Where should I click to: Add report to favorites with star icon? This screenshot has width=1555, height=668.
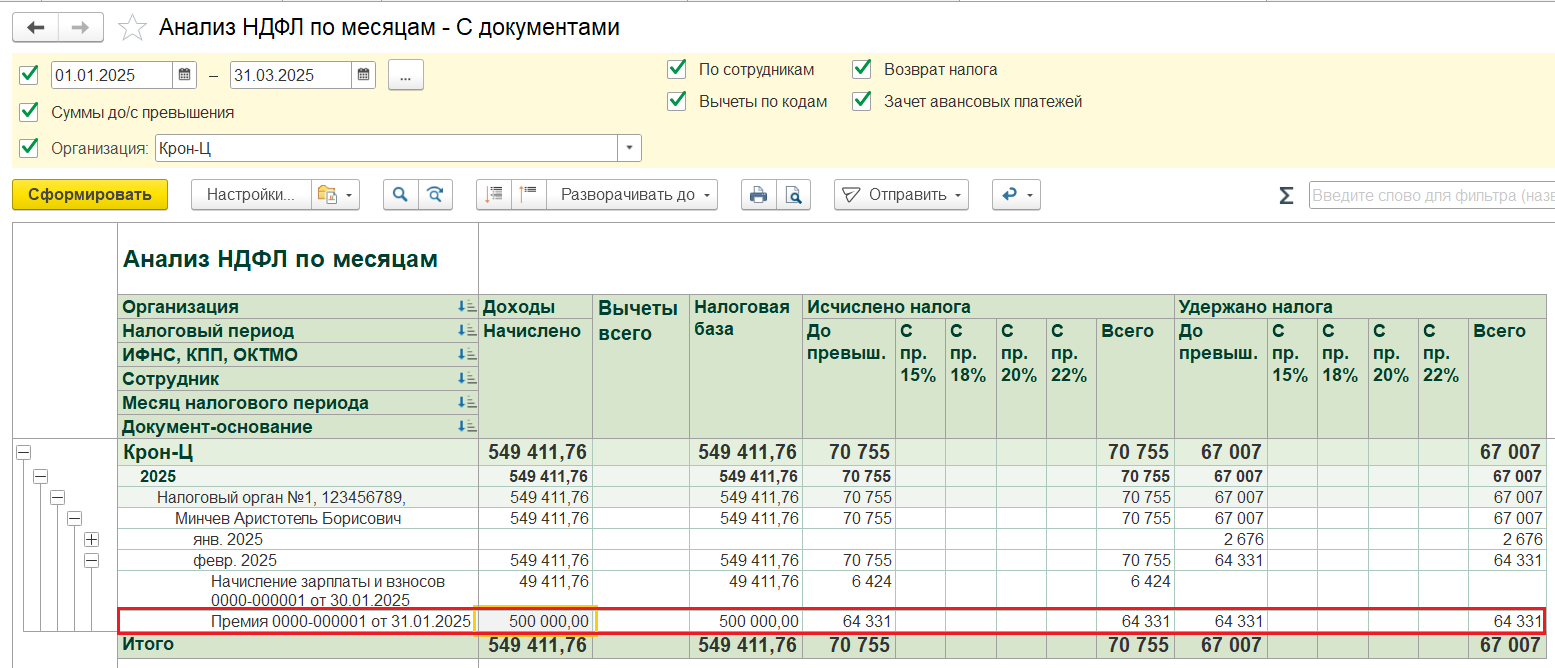132,28
